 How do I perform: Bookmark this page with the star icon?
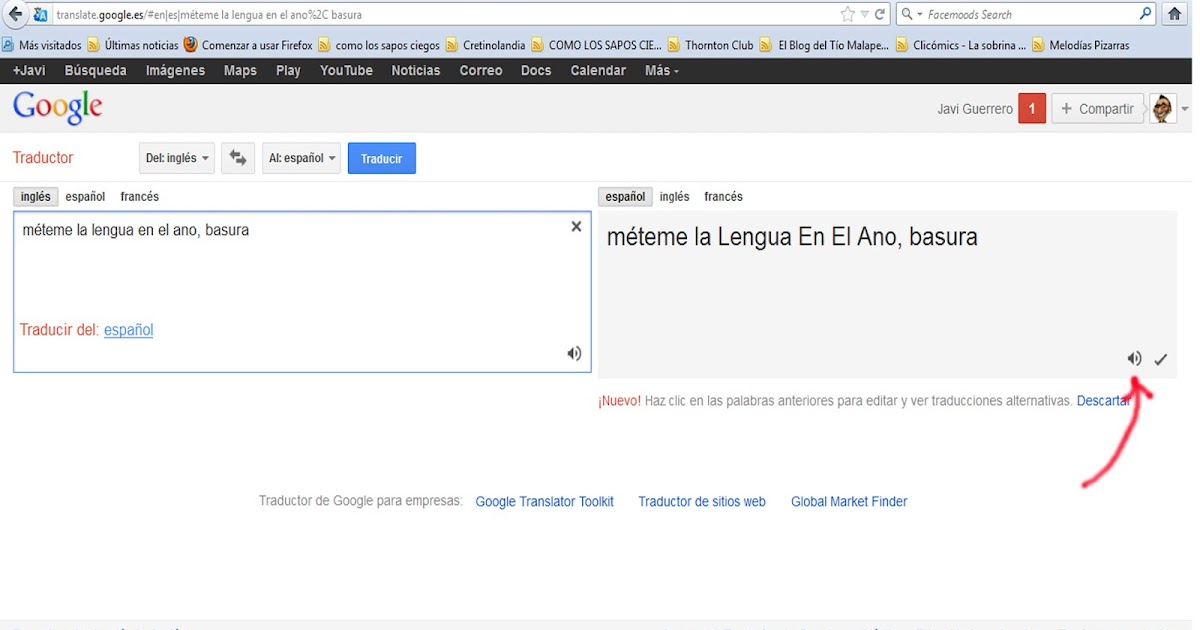(x=848, y=14)
